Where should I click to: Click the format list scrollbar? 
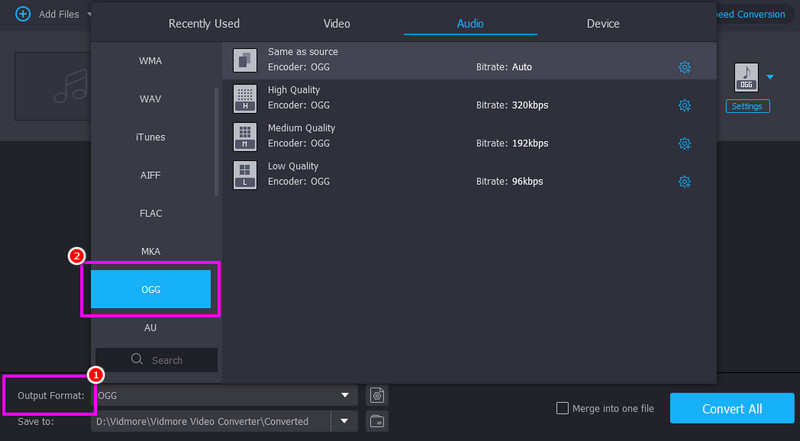click(216, 142)
